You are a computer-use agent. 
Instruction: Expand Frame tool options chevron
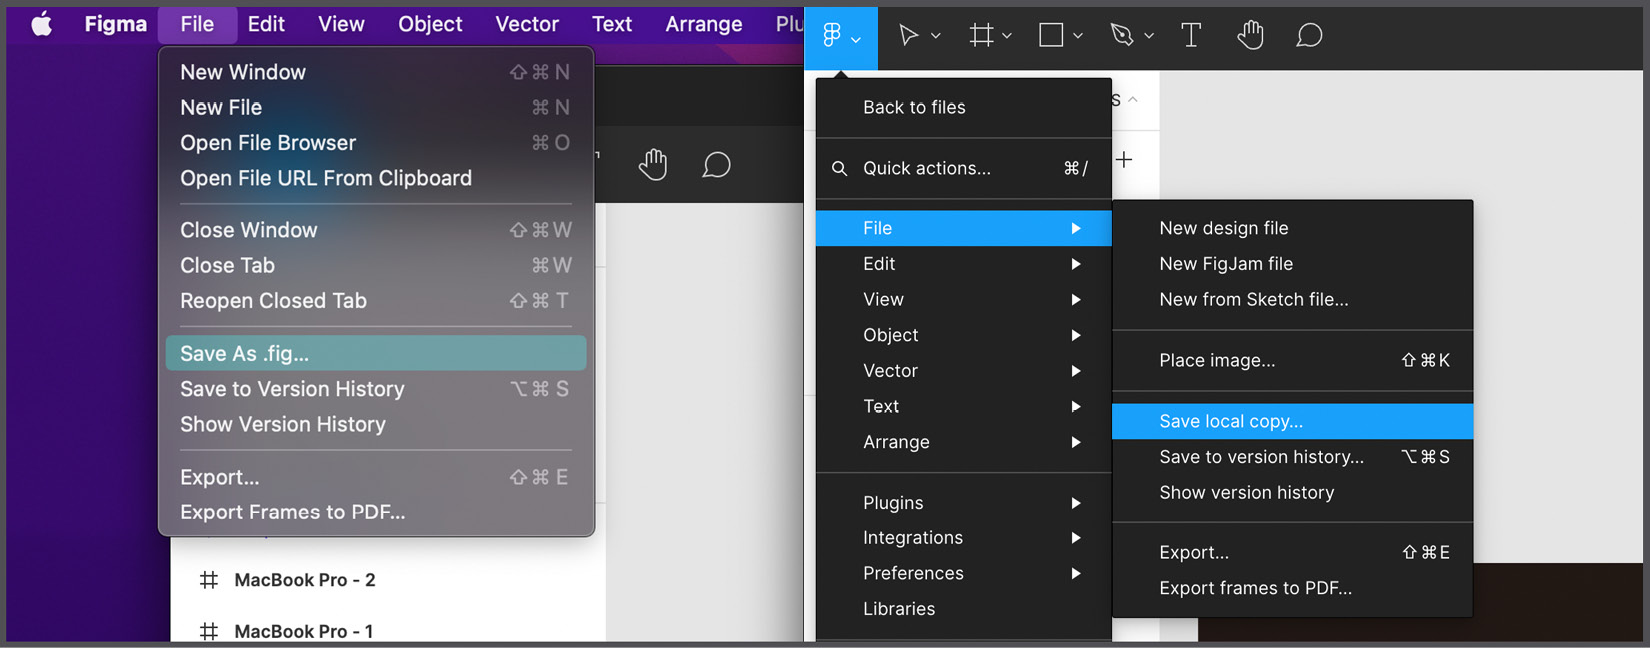(1007, 36)
